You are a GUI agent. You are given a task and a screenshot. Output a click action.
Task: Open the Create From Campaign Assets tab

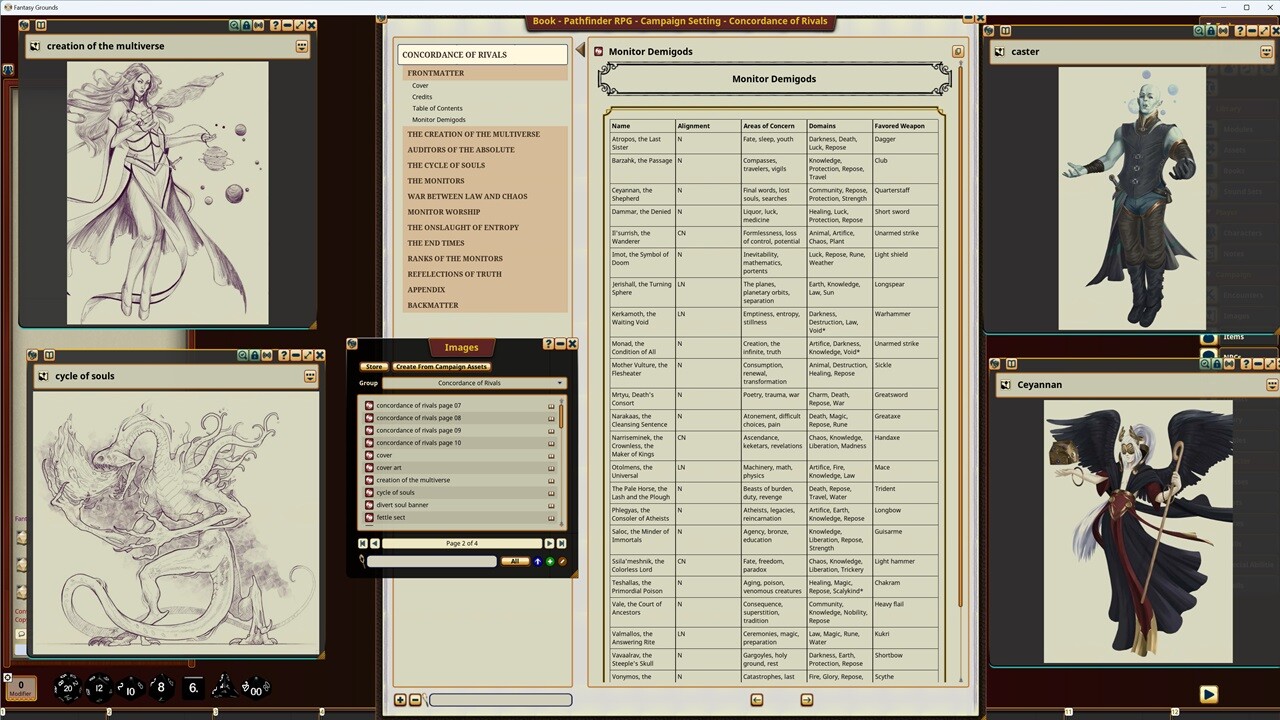click(441, 366)
